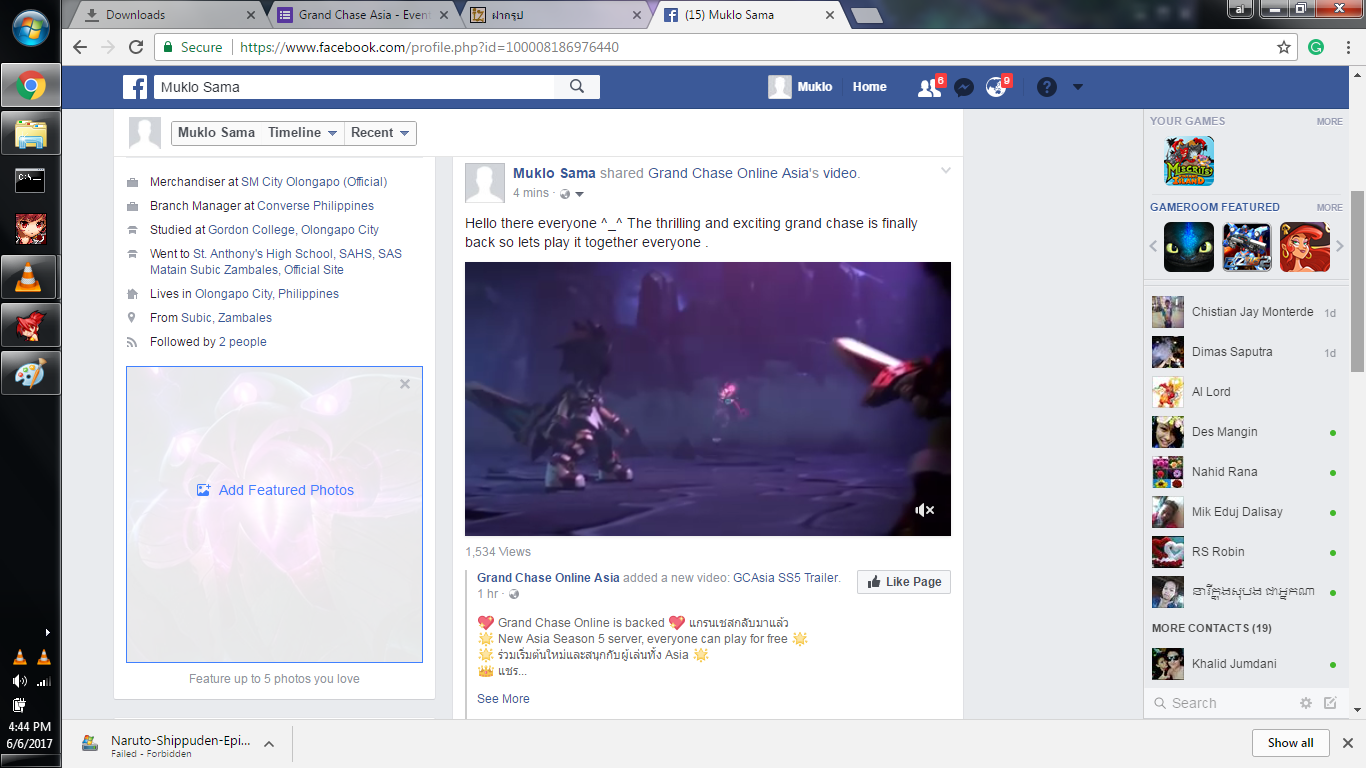Unmute the video with the speaker icon

pyautogui.click(x=925, y=510)
